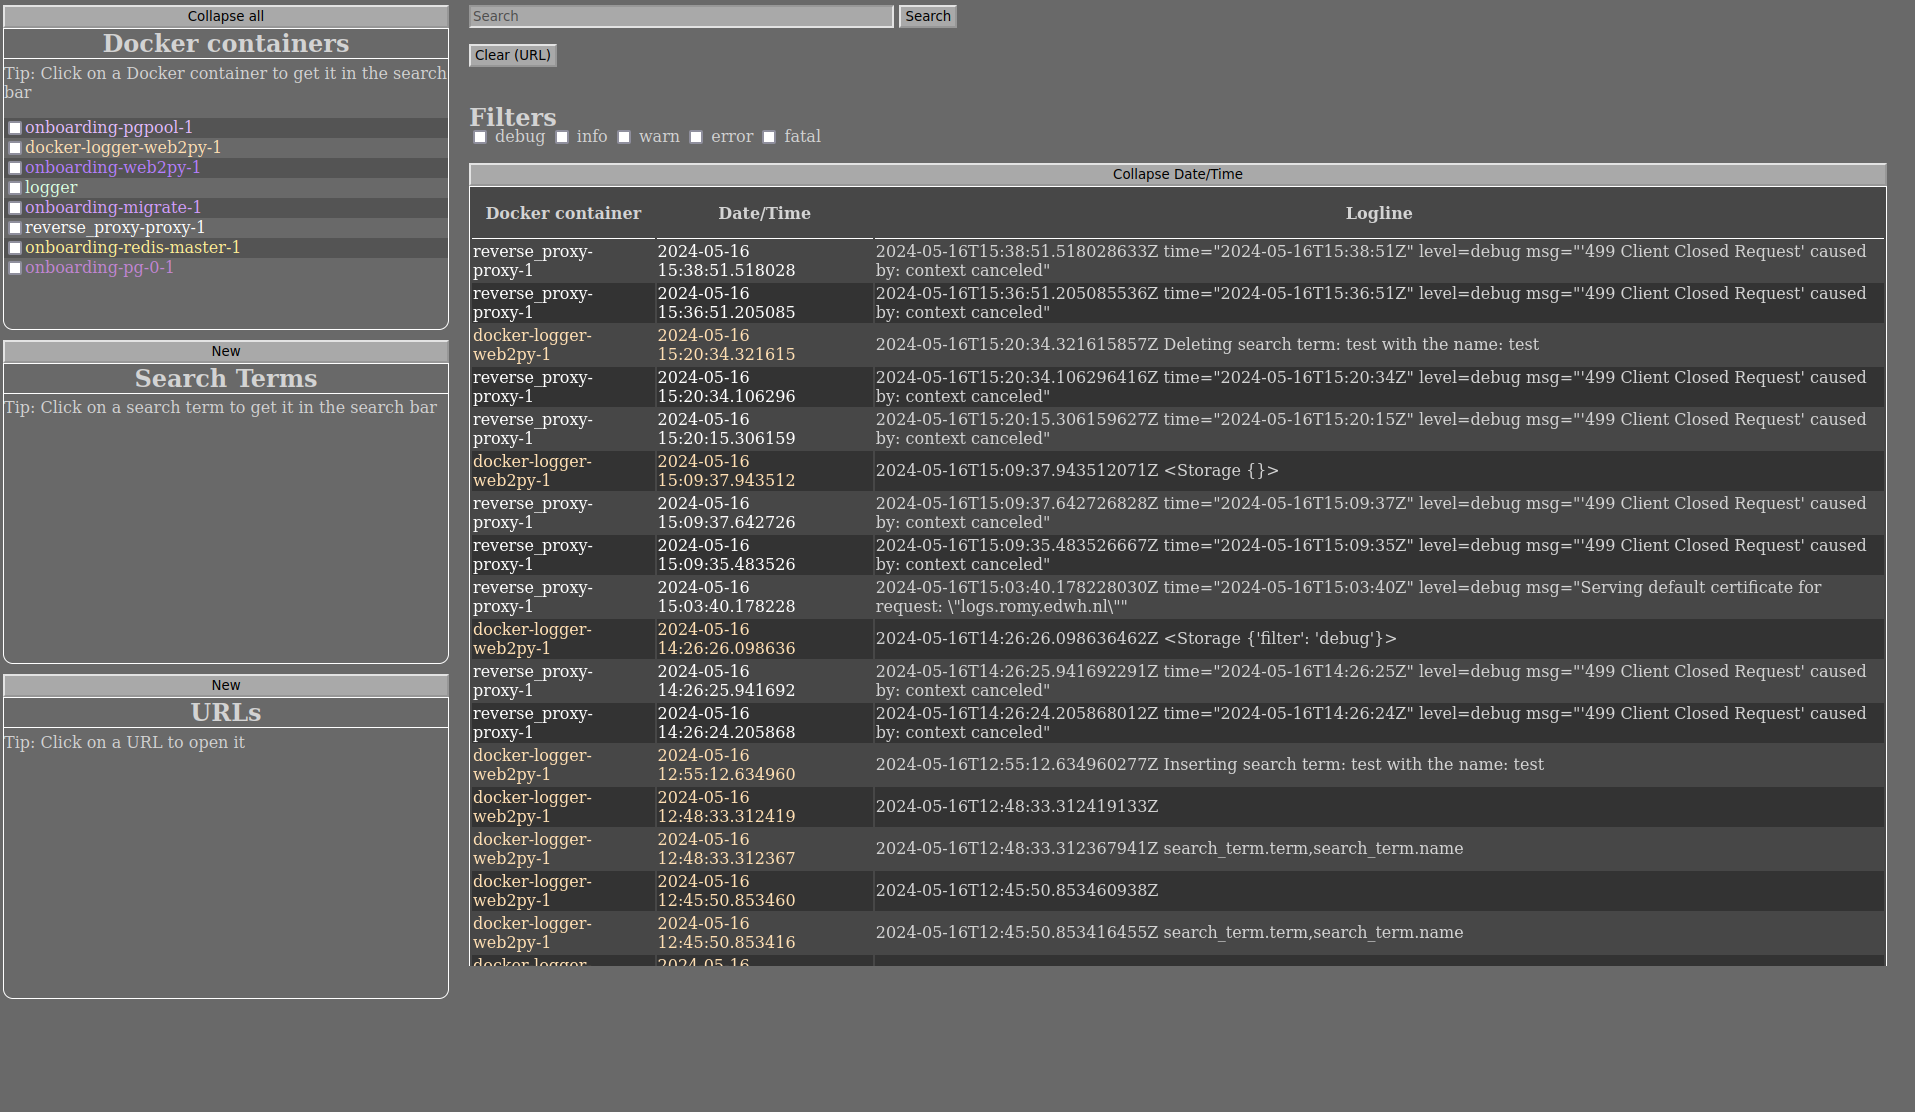Viewport: 1915px width, 1112px height.
Task: Click container cell in 15:38:51.518028 row
Action: [x=563, y=261]
